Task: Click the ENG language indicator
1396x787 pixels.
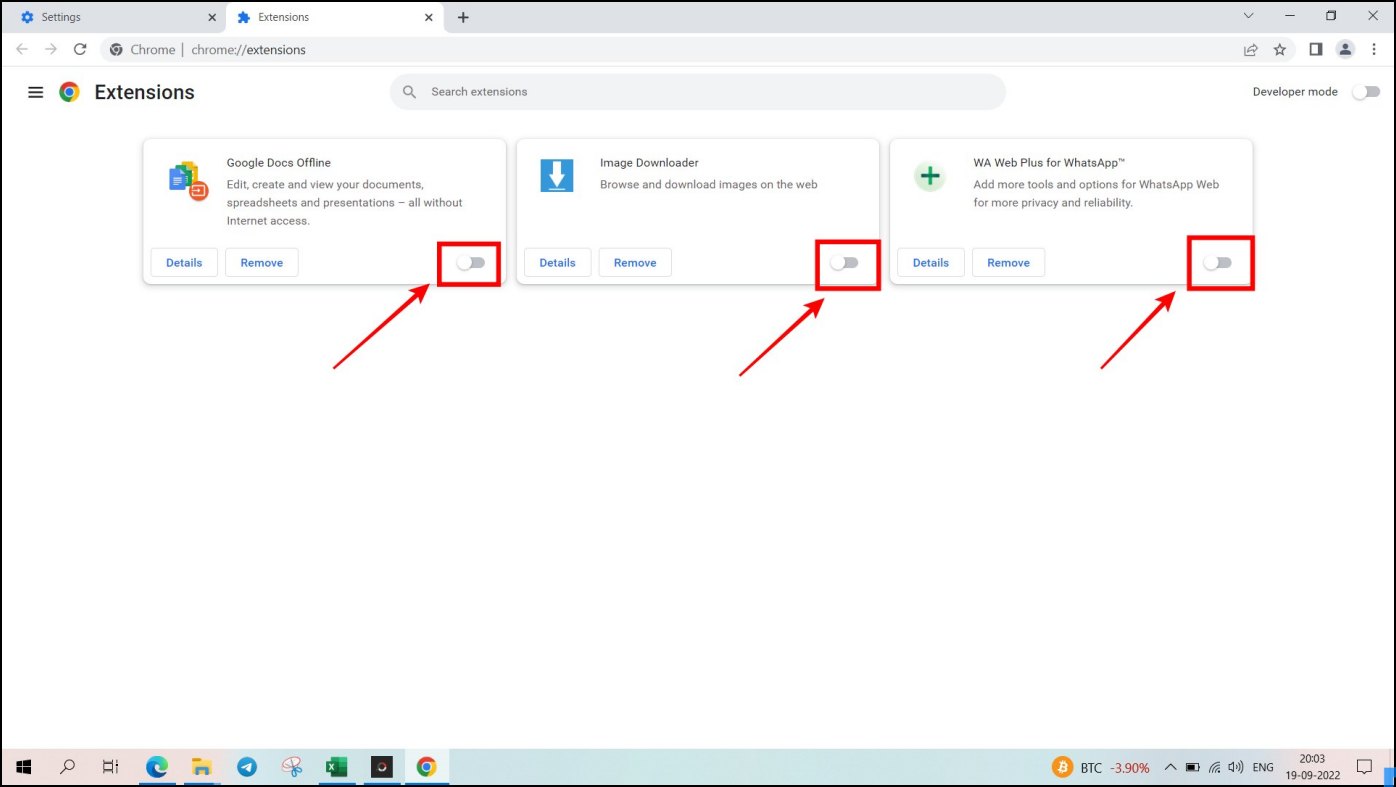Action: point(1263,768)
